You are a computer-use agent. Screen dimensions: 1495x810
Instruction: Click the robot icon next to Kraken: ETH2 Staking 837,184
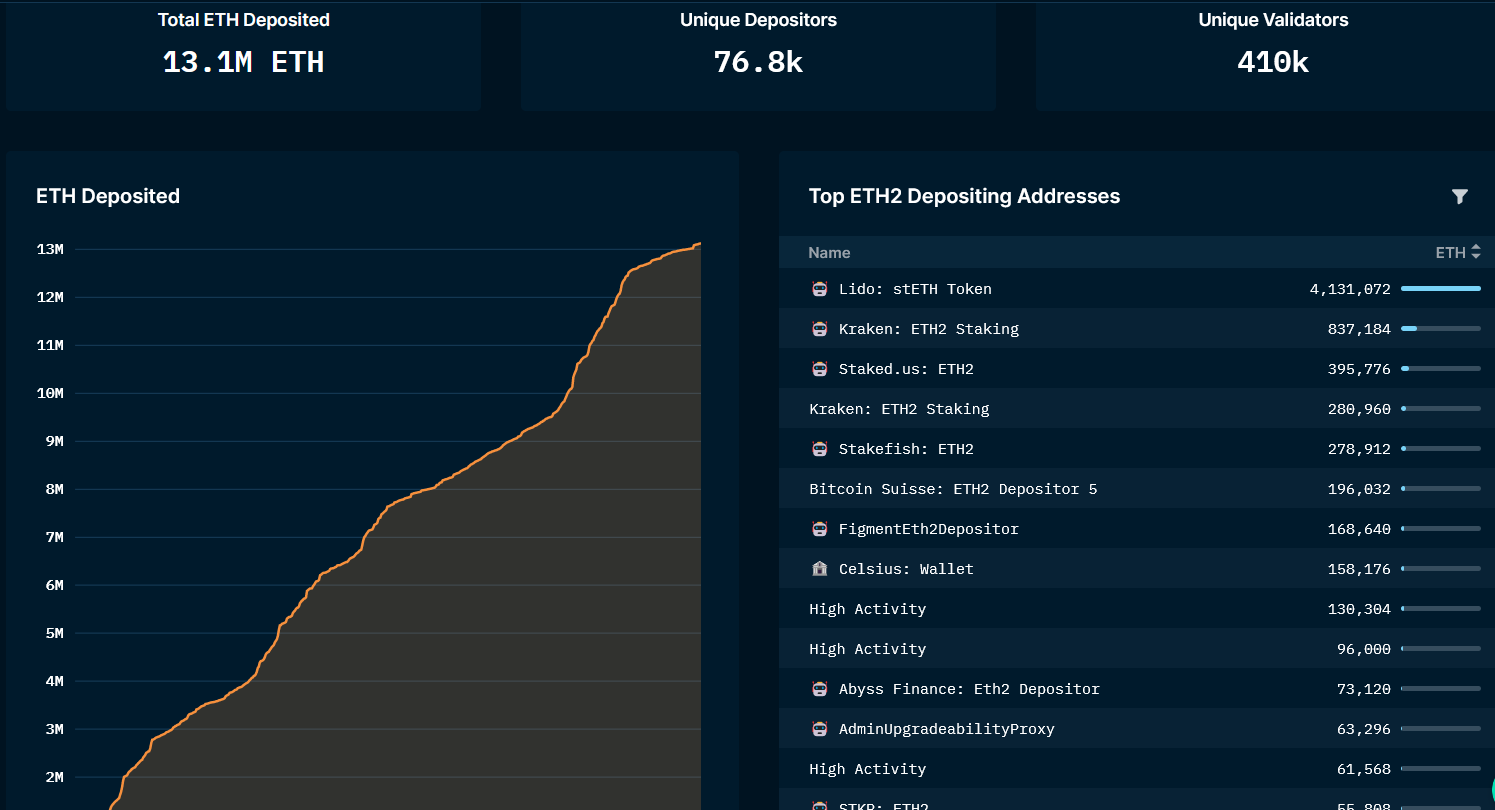click(x=820, y=329)
